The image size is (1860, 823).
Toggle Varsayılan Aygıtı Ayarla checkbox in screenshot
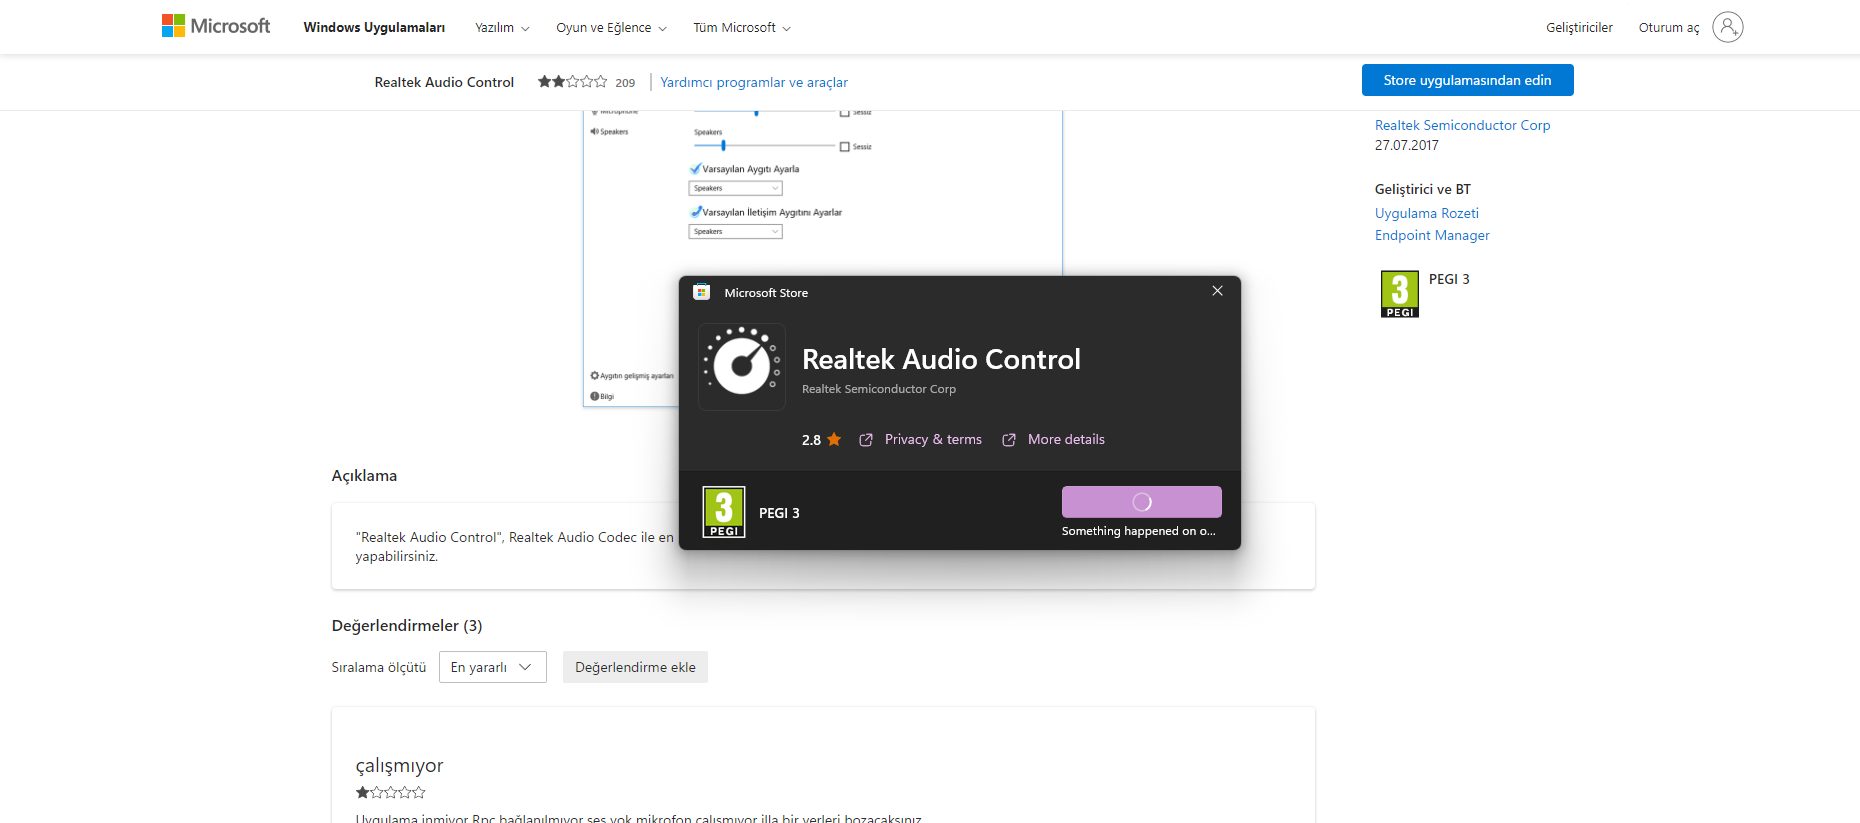point(695,169)
